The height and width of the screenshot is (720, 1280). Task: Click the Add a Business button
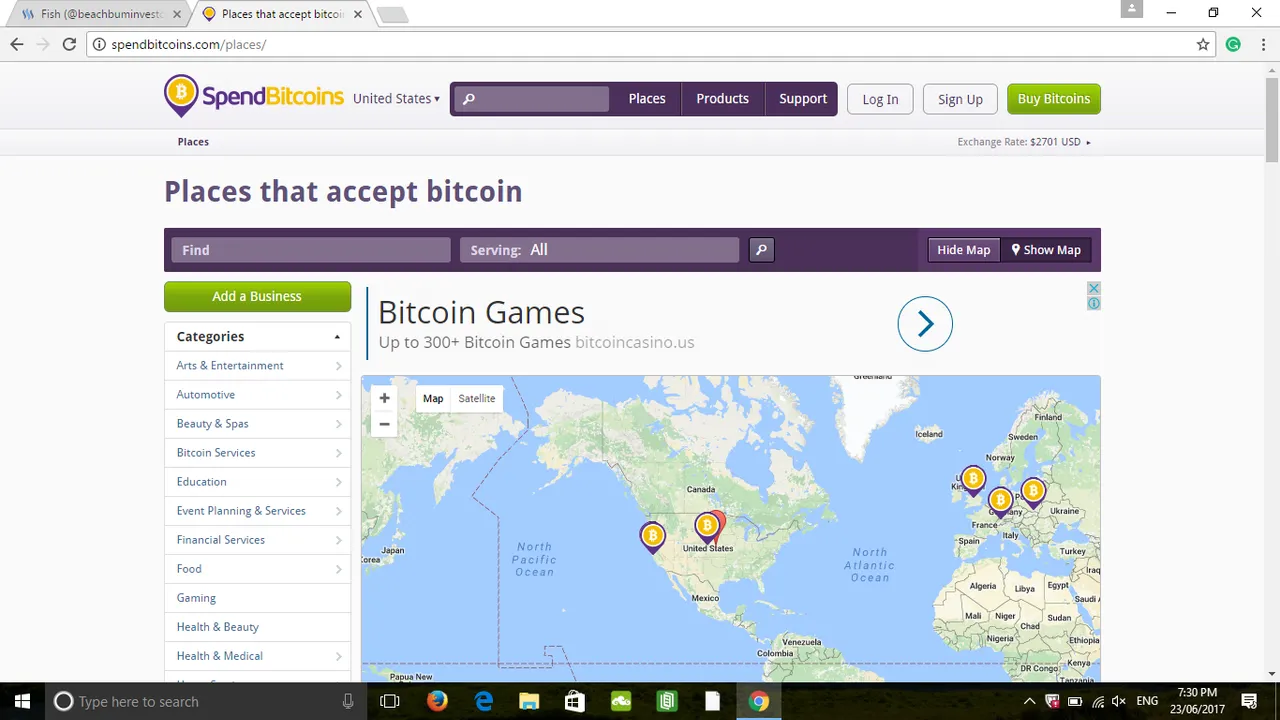[x=257, y=296]
